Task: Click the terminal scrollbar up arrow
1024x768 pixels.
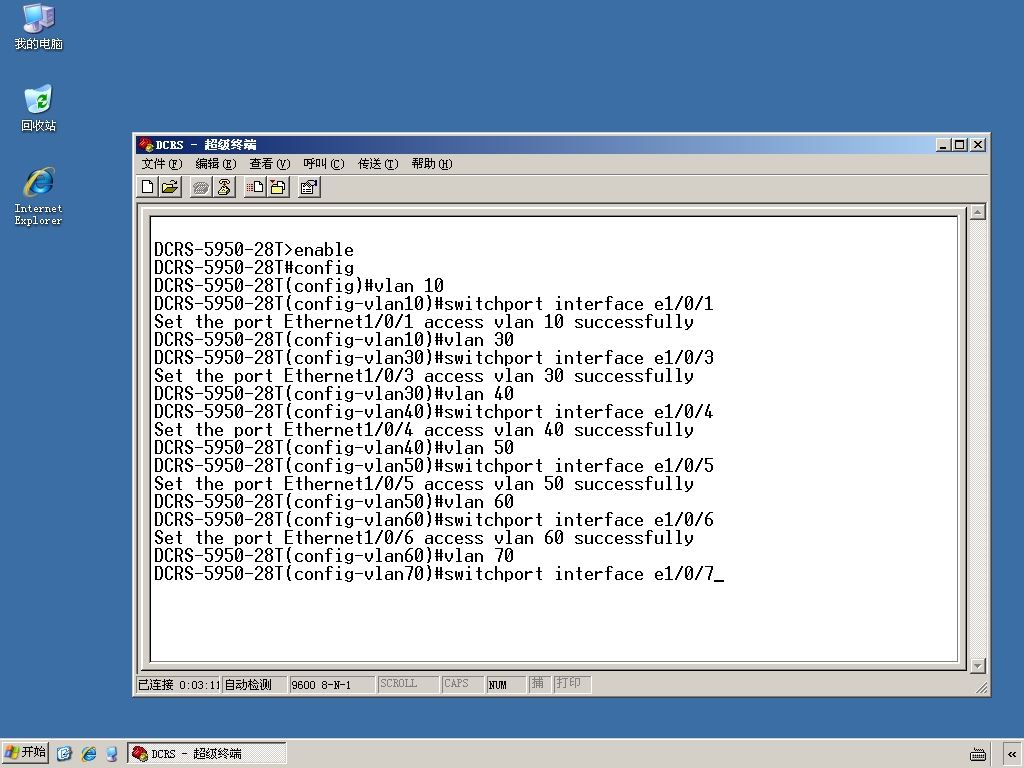Action: [978, 212]
